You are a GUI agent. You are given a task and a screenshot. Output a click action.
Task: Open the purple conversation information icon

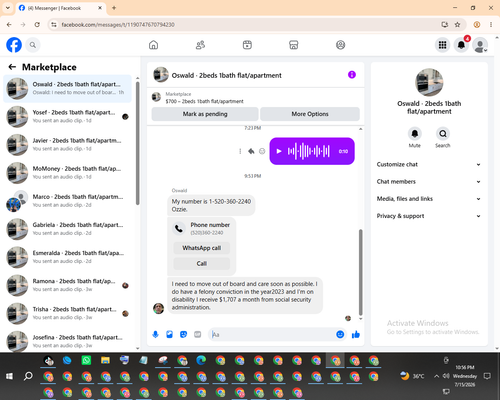[x=352, y=75]
